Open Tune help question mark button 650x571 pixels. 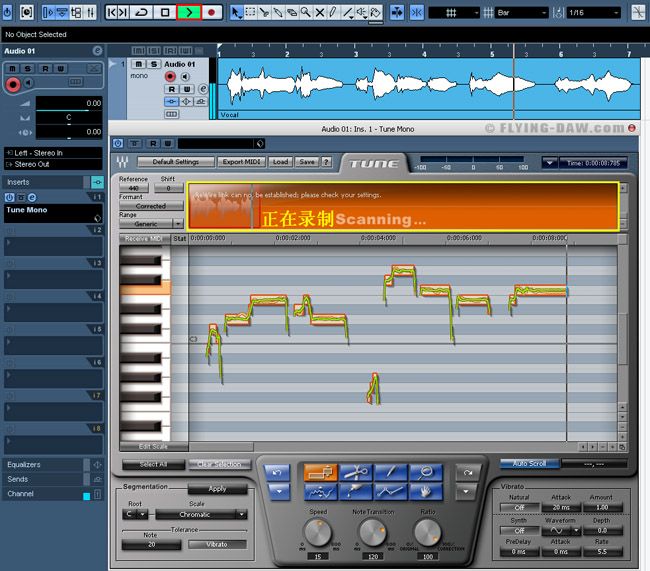point(327,162)
